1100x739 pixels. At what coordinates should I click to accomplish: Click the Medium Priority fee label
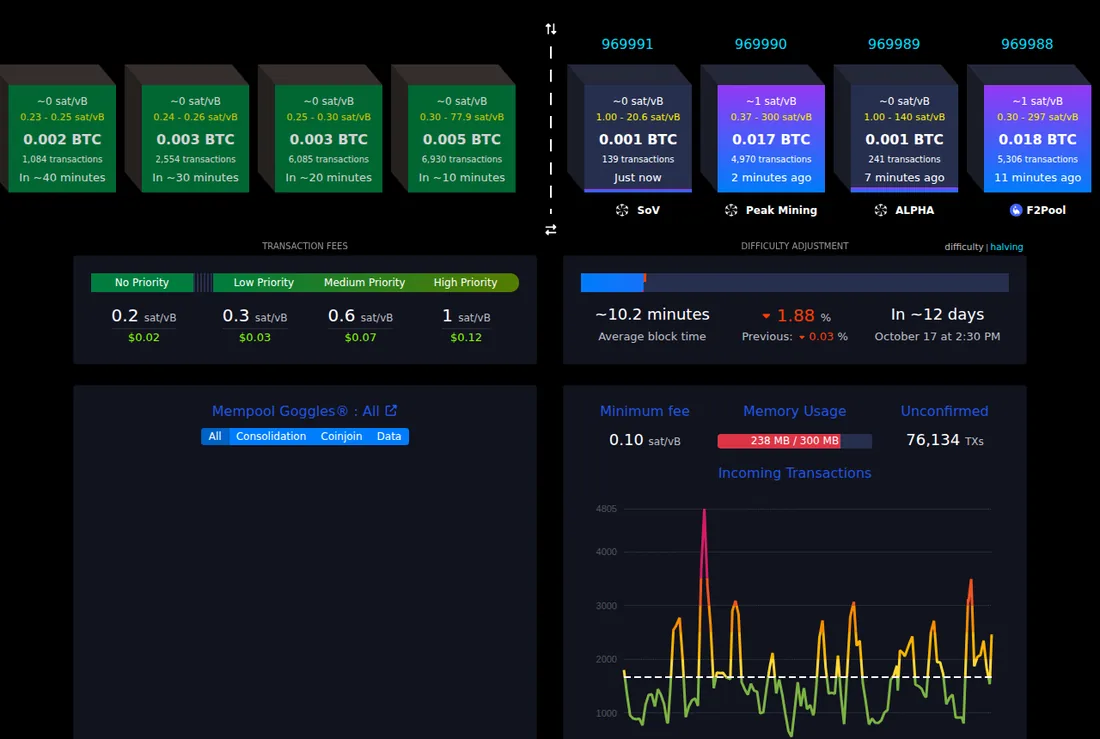click(x=364, y=282)
